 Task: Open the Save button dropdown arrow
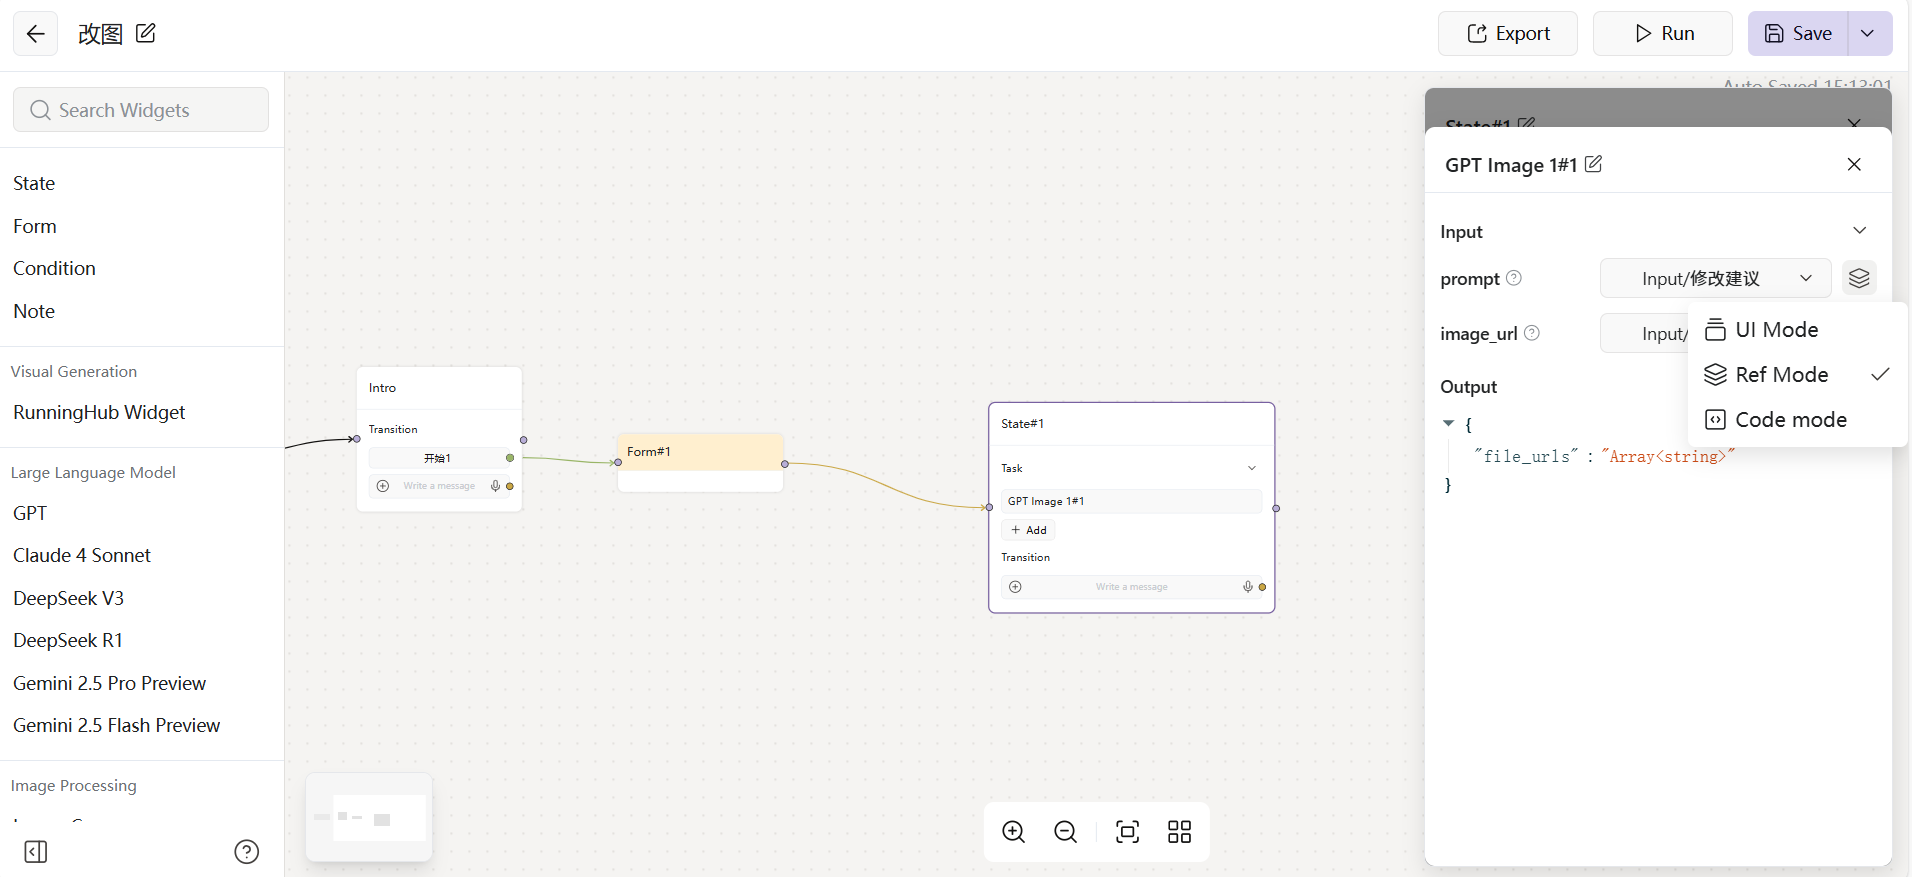(x=1868, y=34)
